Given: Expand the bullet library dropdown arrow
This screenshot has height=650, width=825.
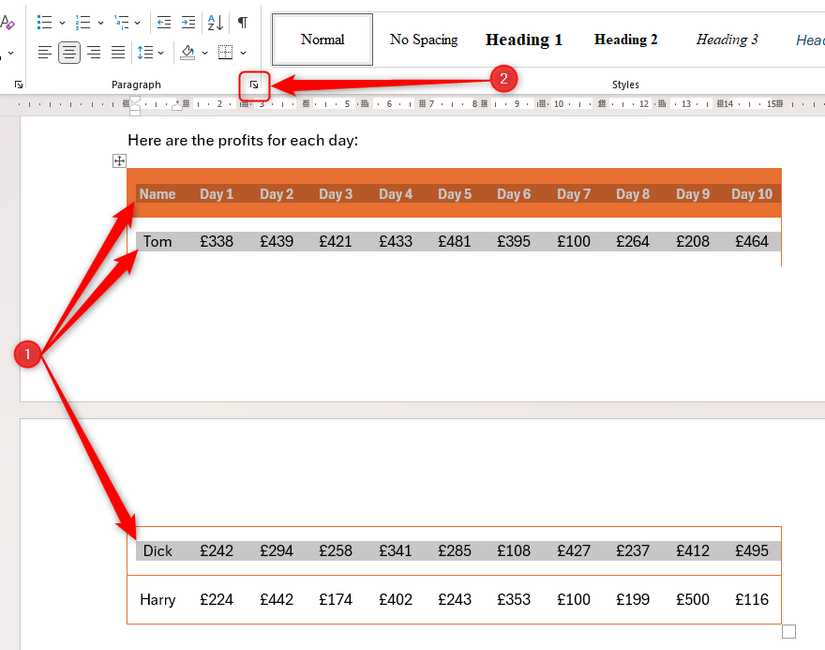Looking at the screenshot, I should [x=61, y=21].
